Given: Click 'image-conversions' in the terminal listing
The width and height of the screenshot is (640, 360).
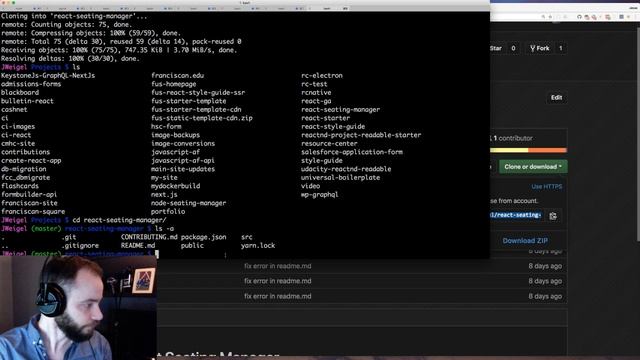Looking at the screenshot, I should [183, 143].
